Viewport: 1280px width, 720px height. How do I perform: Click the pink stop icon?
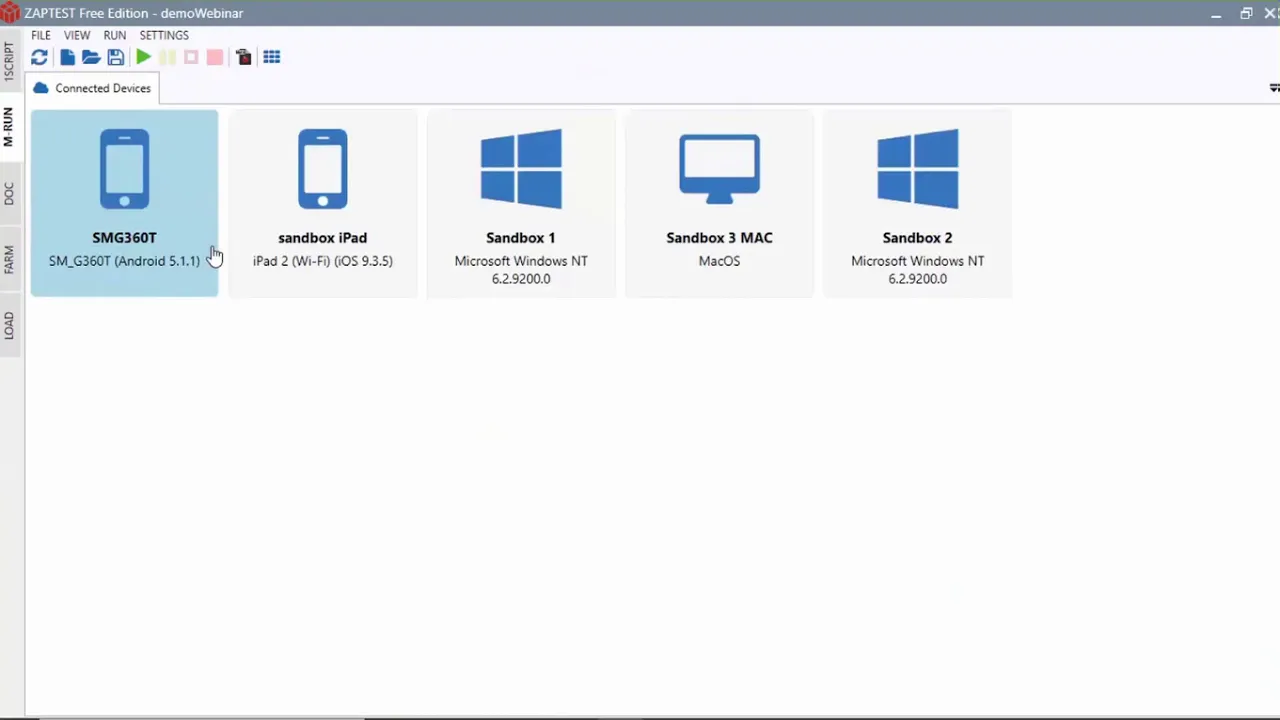coord(215,57)
